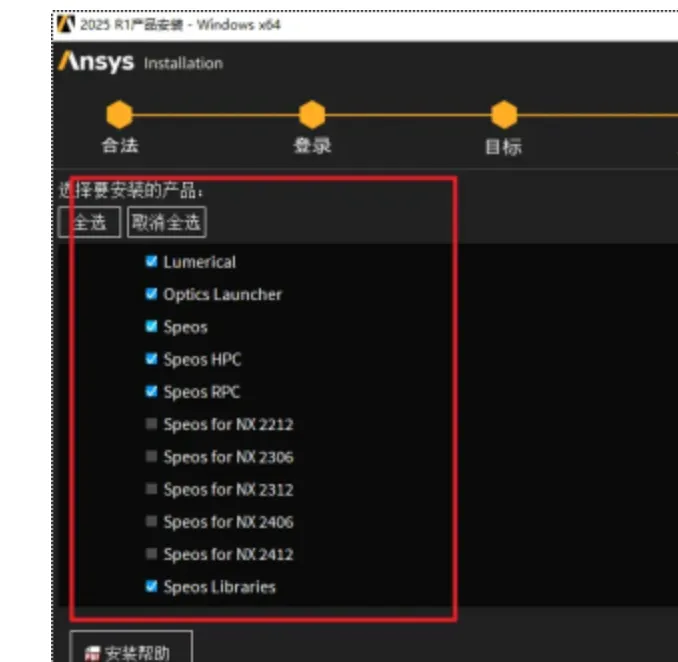Click the 登录 step hexagon
The width and height of the screenshot is (678, 662).
tap(312, 115)
